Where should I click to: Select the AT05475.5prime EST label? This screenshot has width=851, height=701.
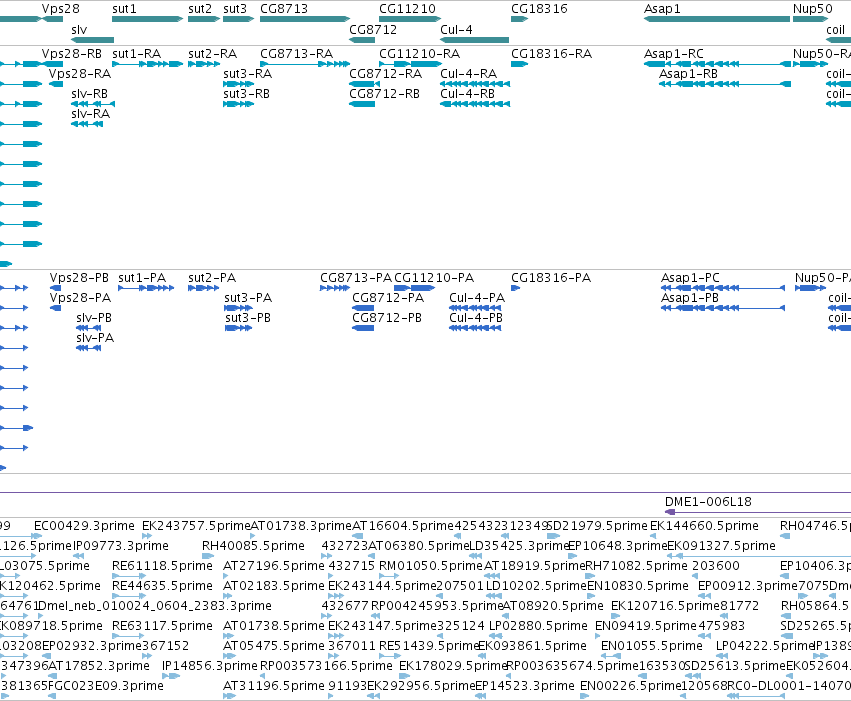(x=274, y=646)
